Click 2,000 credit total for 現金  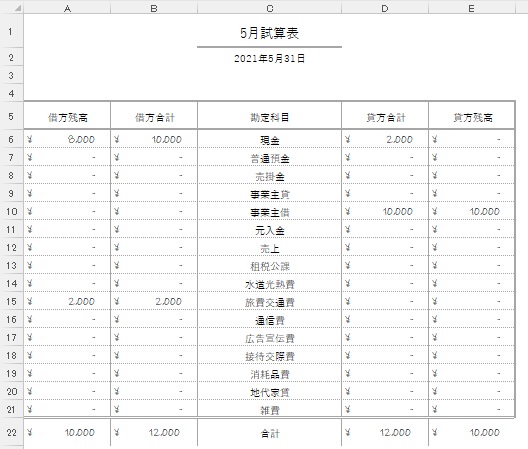(x=385, y=139)
